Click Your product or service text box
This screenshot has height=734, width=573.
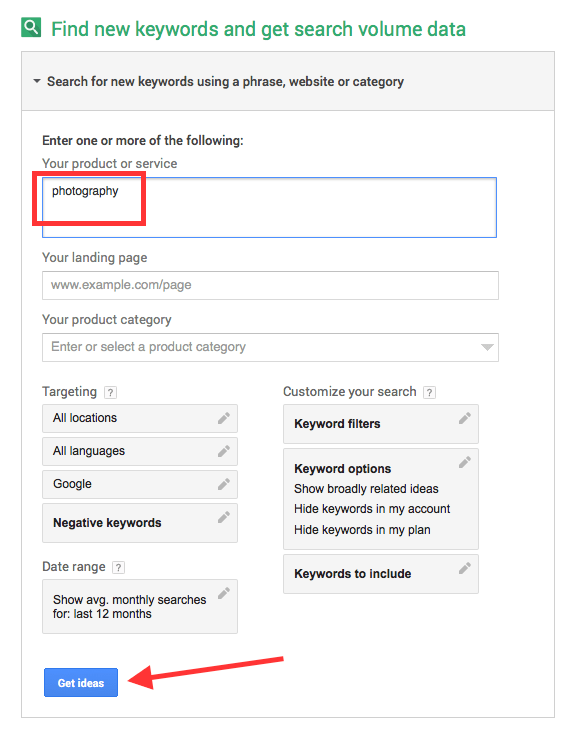(269, 207)
